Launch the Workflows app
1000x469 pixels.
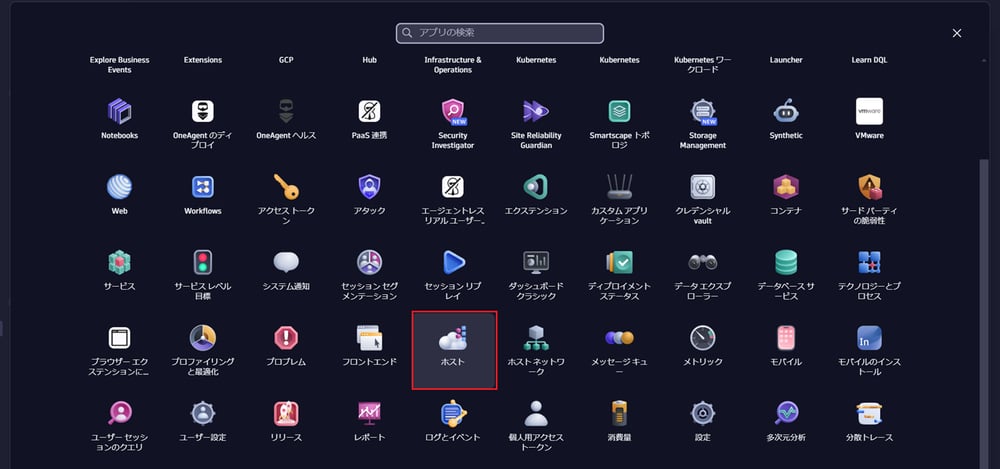(203, 197)
